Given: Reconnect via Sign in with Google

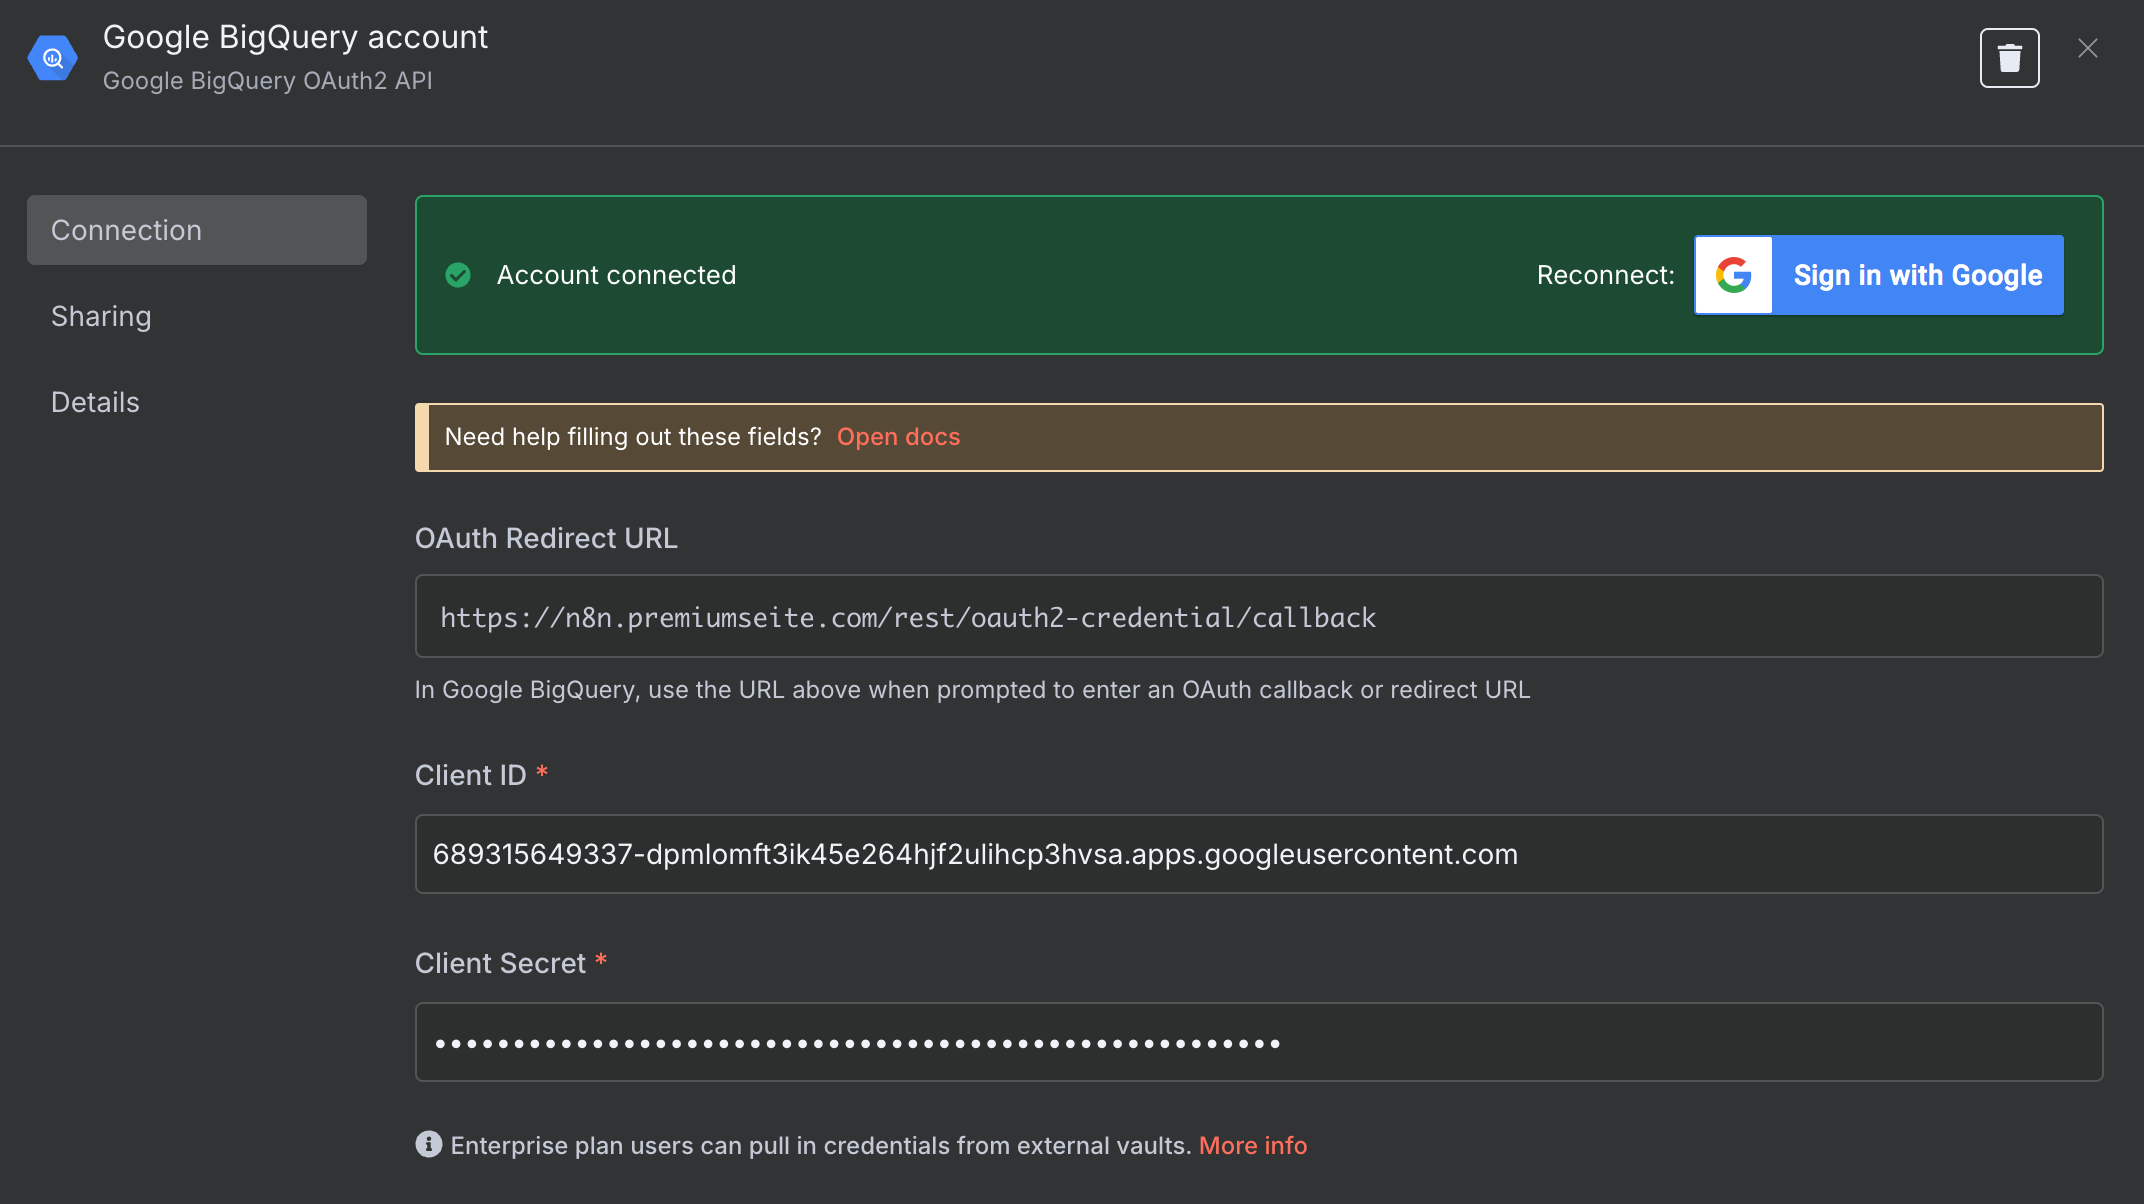Looking at the screenshot, I should (x=1879, y=275).
